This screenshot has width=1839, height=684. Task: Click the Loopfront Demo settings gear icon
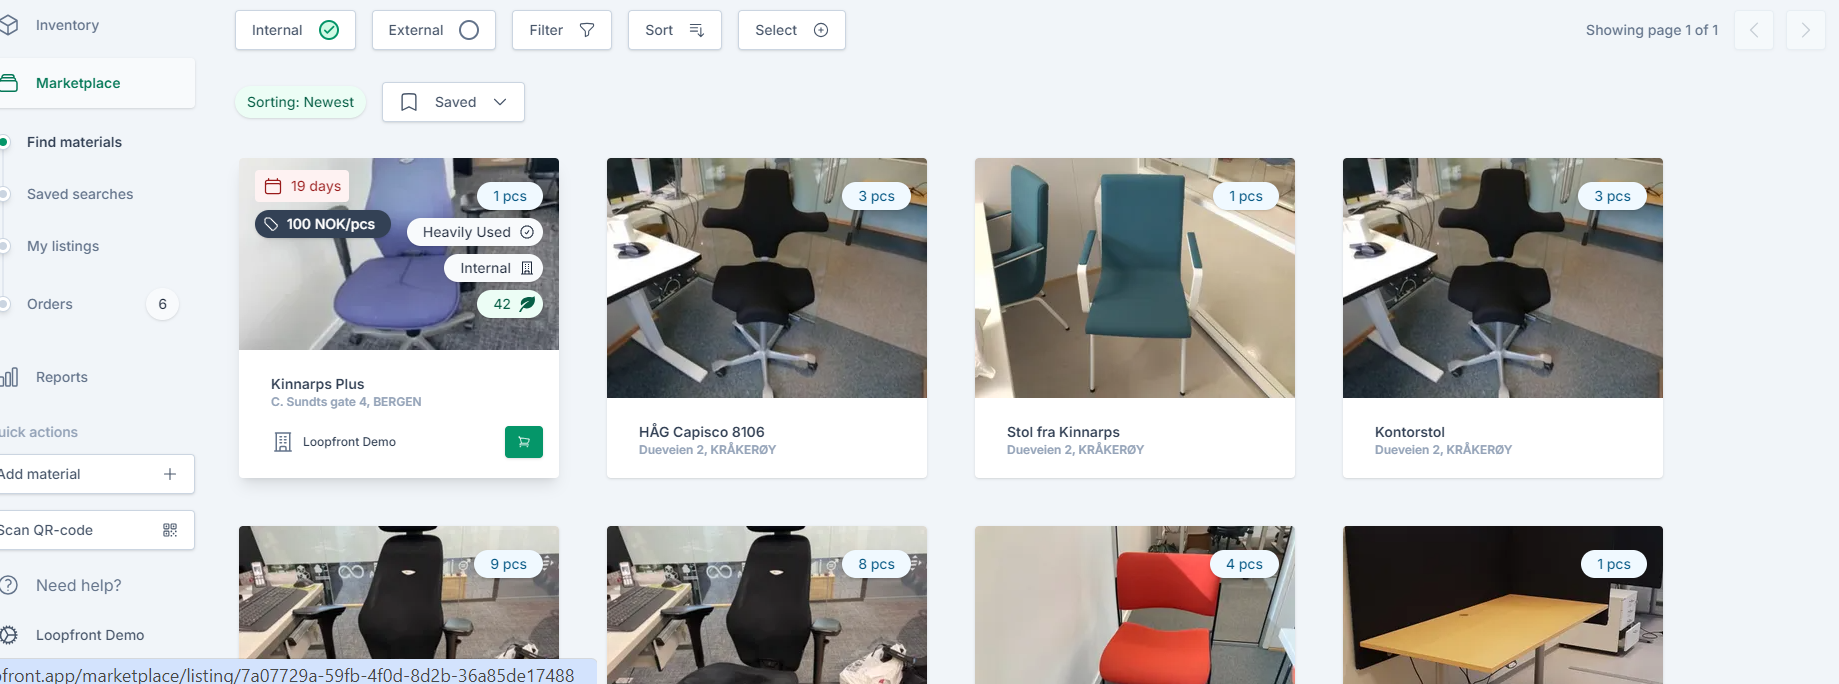(9, 635)
